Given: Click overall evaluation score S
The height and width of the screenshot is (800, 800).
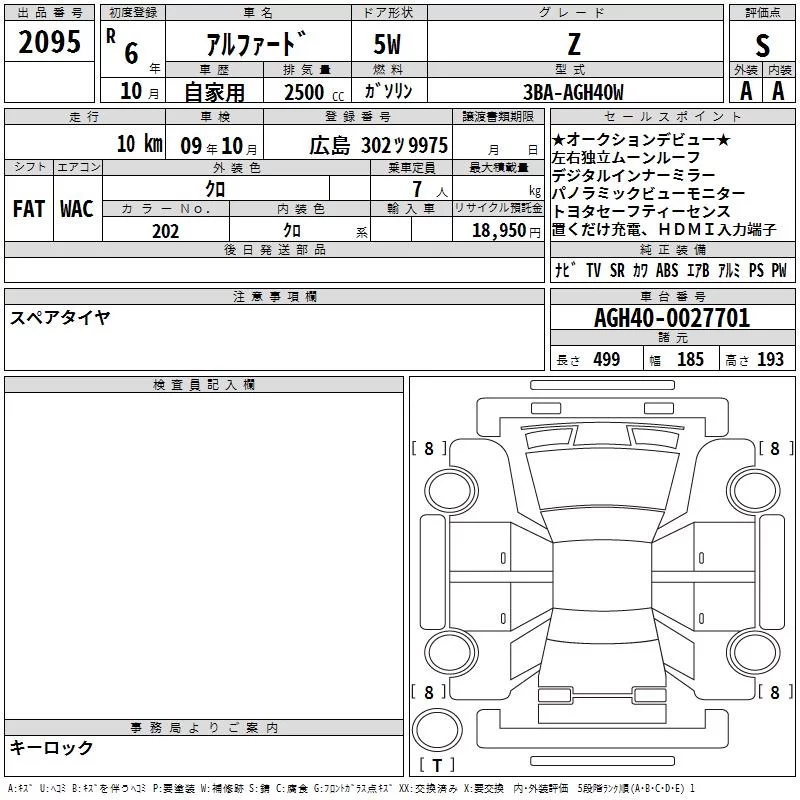Looking at the screenshot, I should tap(762, 45).
